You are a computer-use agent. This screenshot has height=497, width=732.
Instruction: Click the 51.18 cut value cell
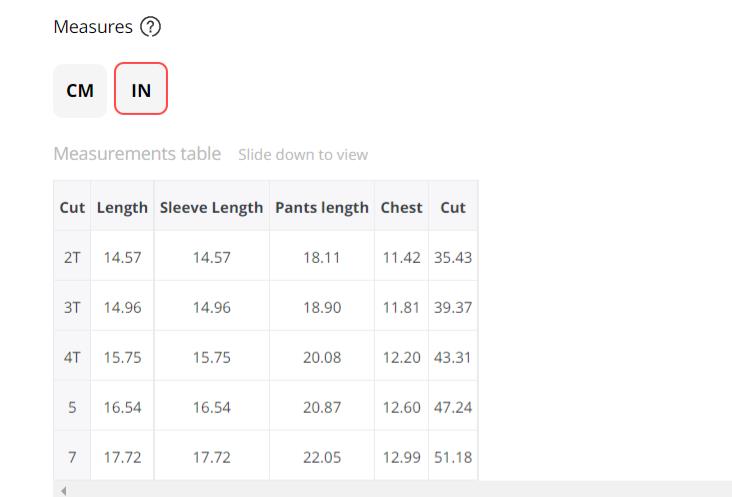(453, 457)
